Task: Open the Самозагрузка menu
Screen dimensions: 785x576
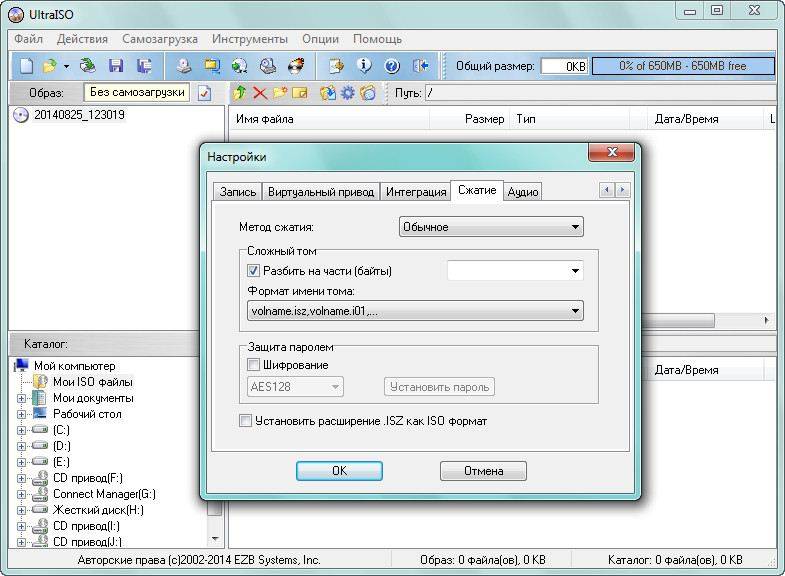Action: (x=160, y=39)
